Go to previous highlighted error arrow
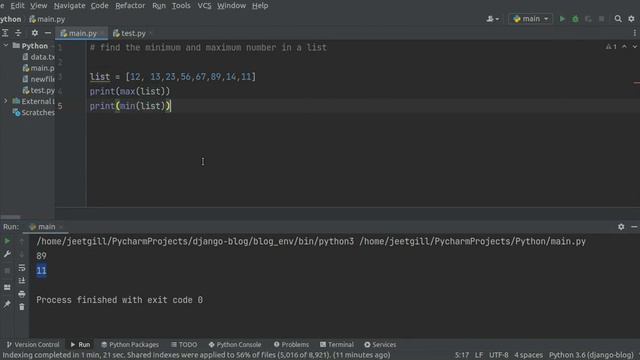Viewport: 640px width, 360px height. click(624, 47)
